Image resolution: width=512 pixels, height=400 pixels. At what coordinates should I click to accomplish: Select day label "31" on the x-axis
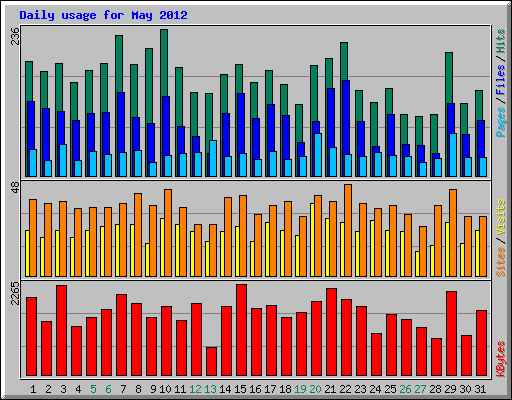tap(480, 389)
